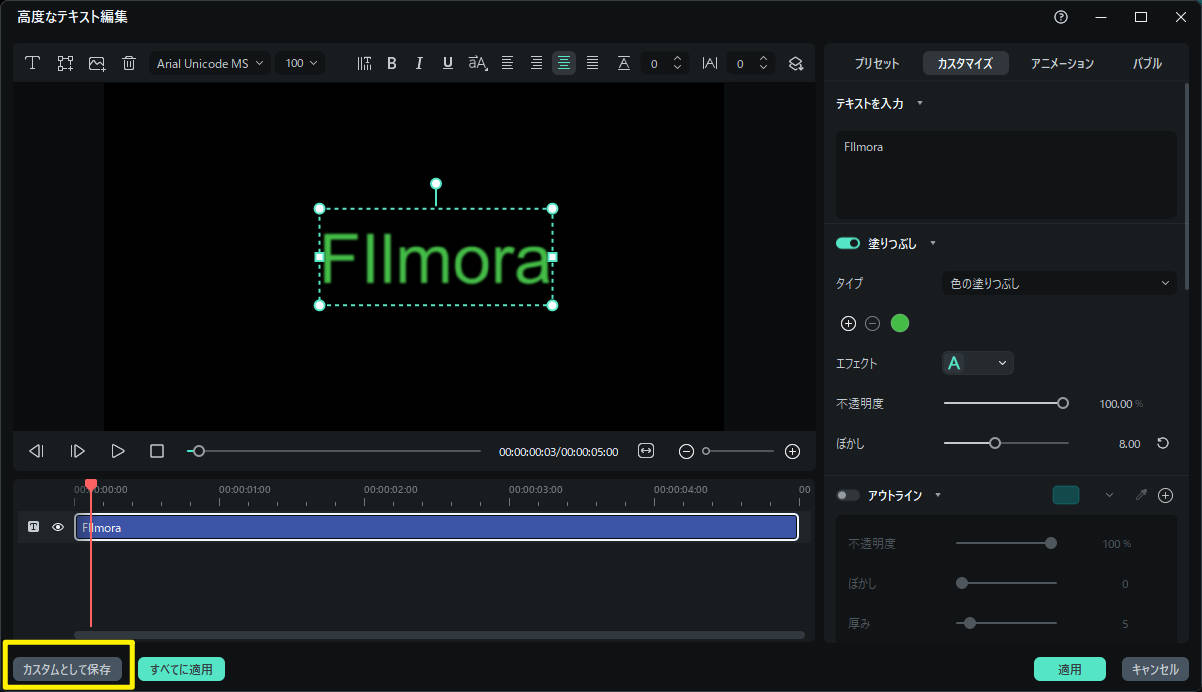Click the カスタムとして保存 button
The image size is (1202, 692).
67,669
